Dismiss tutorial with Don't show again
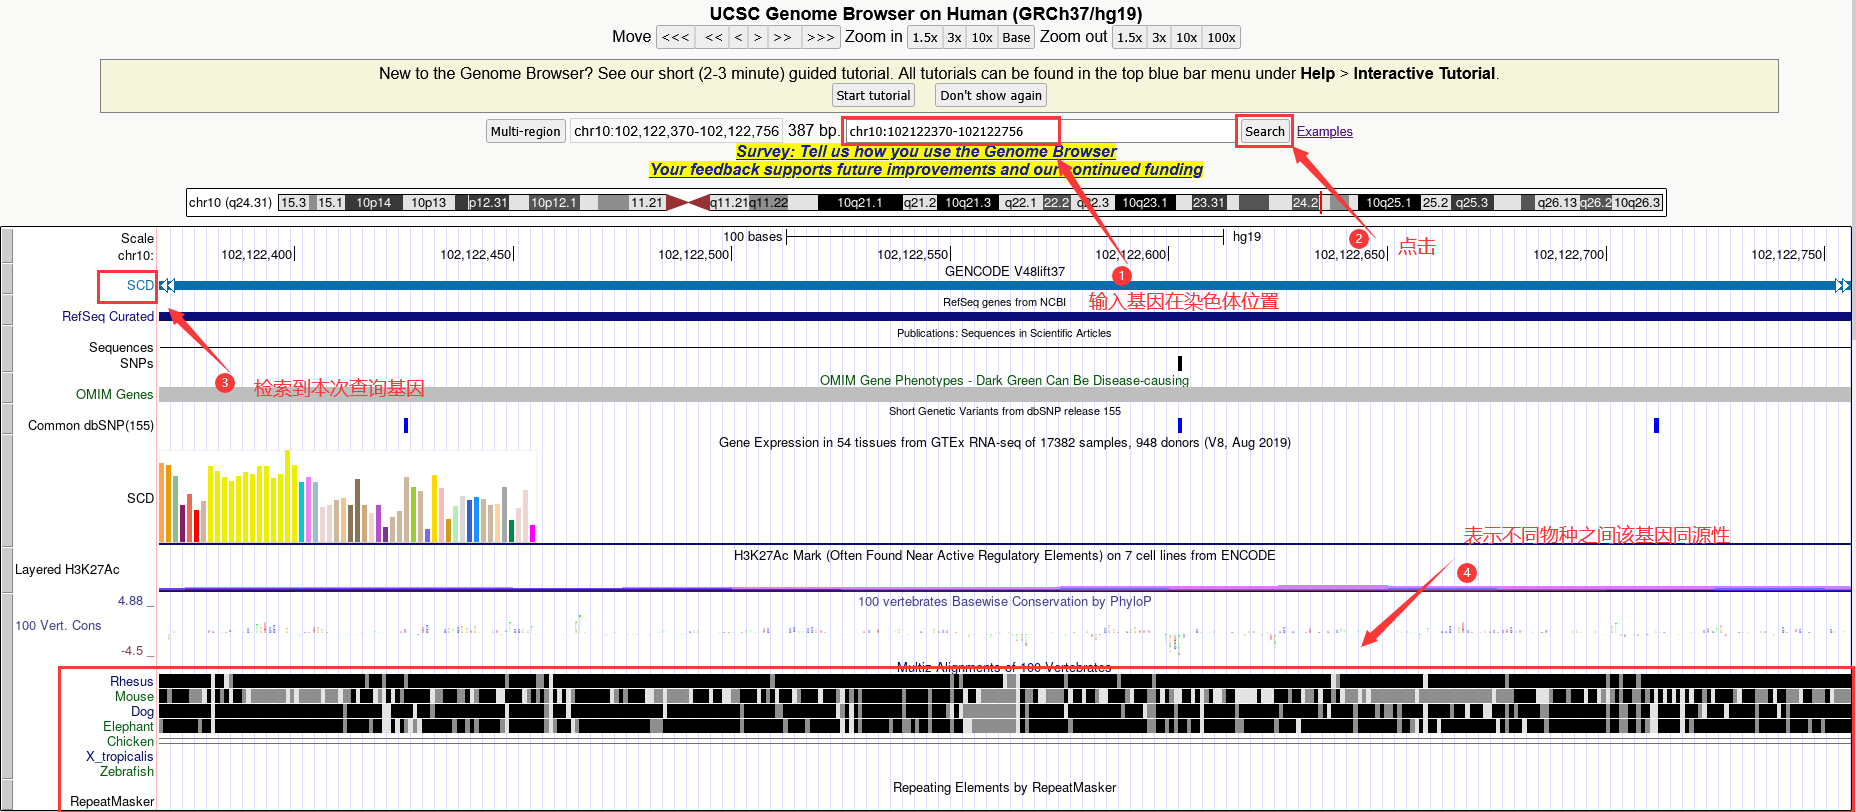 pos(990,96)
